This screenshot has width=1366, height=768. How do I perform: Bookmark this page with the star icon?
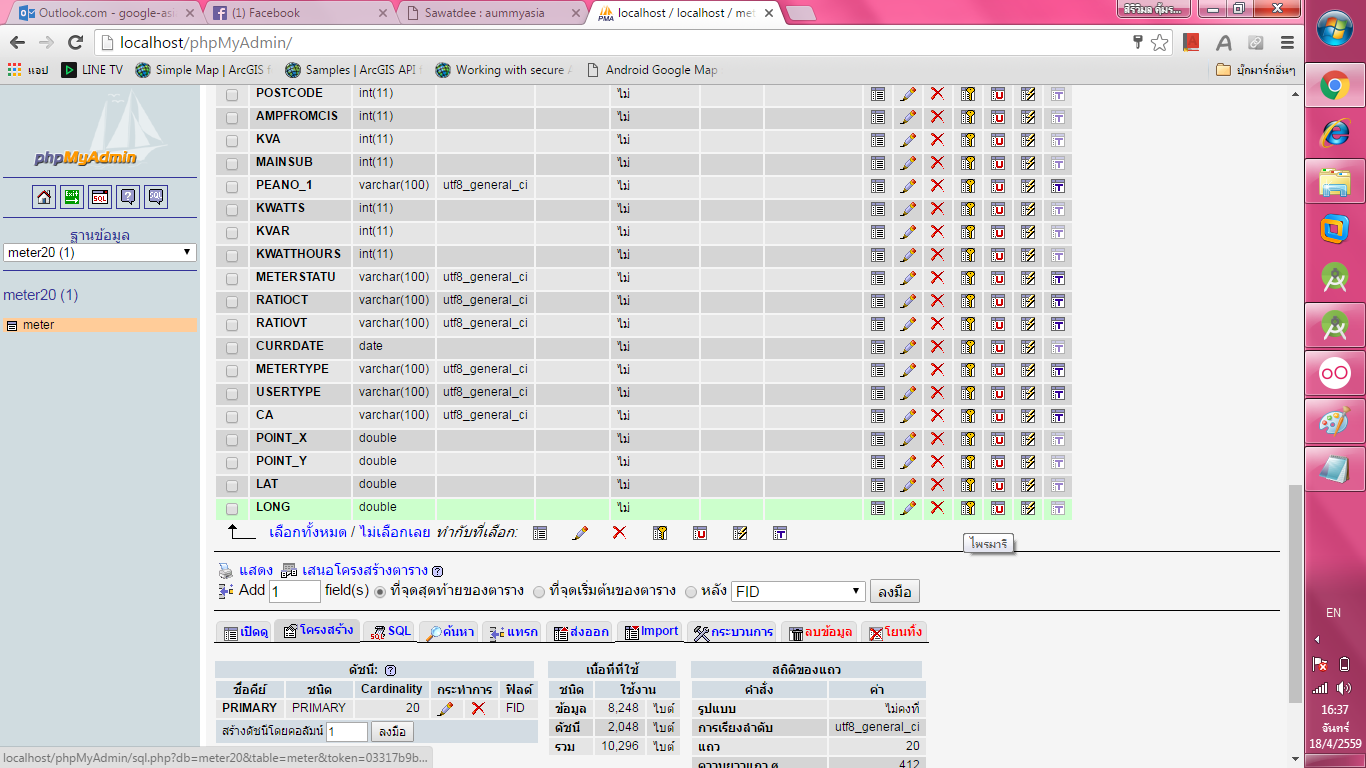pyautogui.click(x=1160, y=42)
